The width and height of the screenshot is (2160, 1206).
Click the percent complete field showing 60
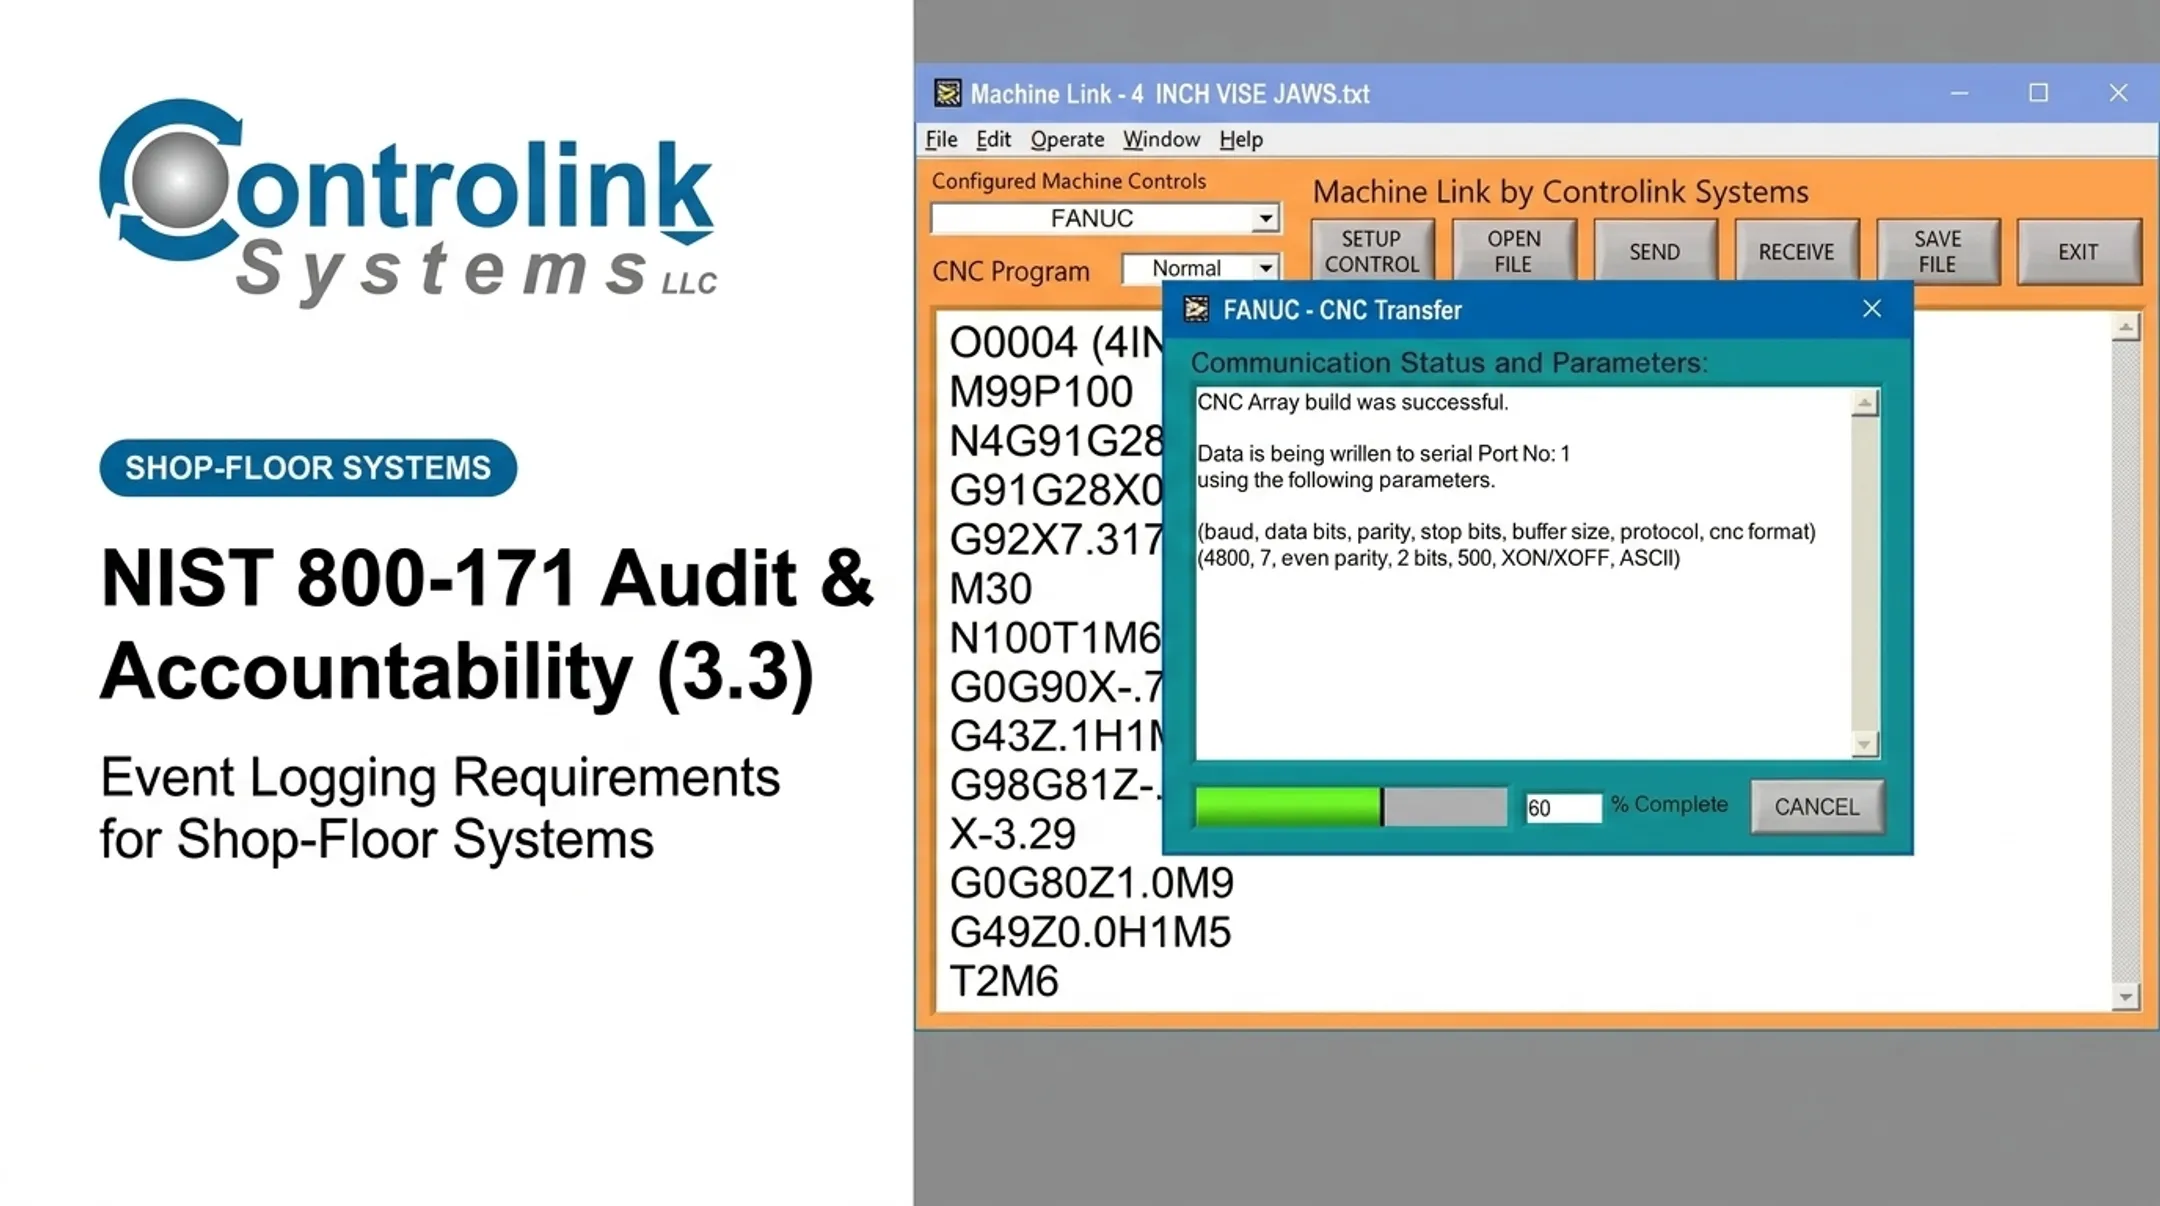point(1563,808)
